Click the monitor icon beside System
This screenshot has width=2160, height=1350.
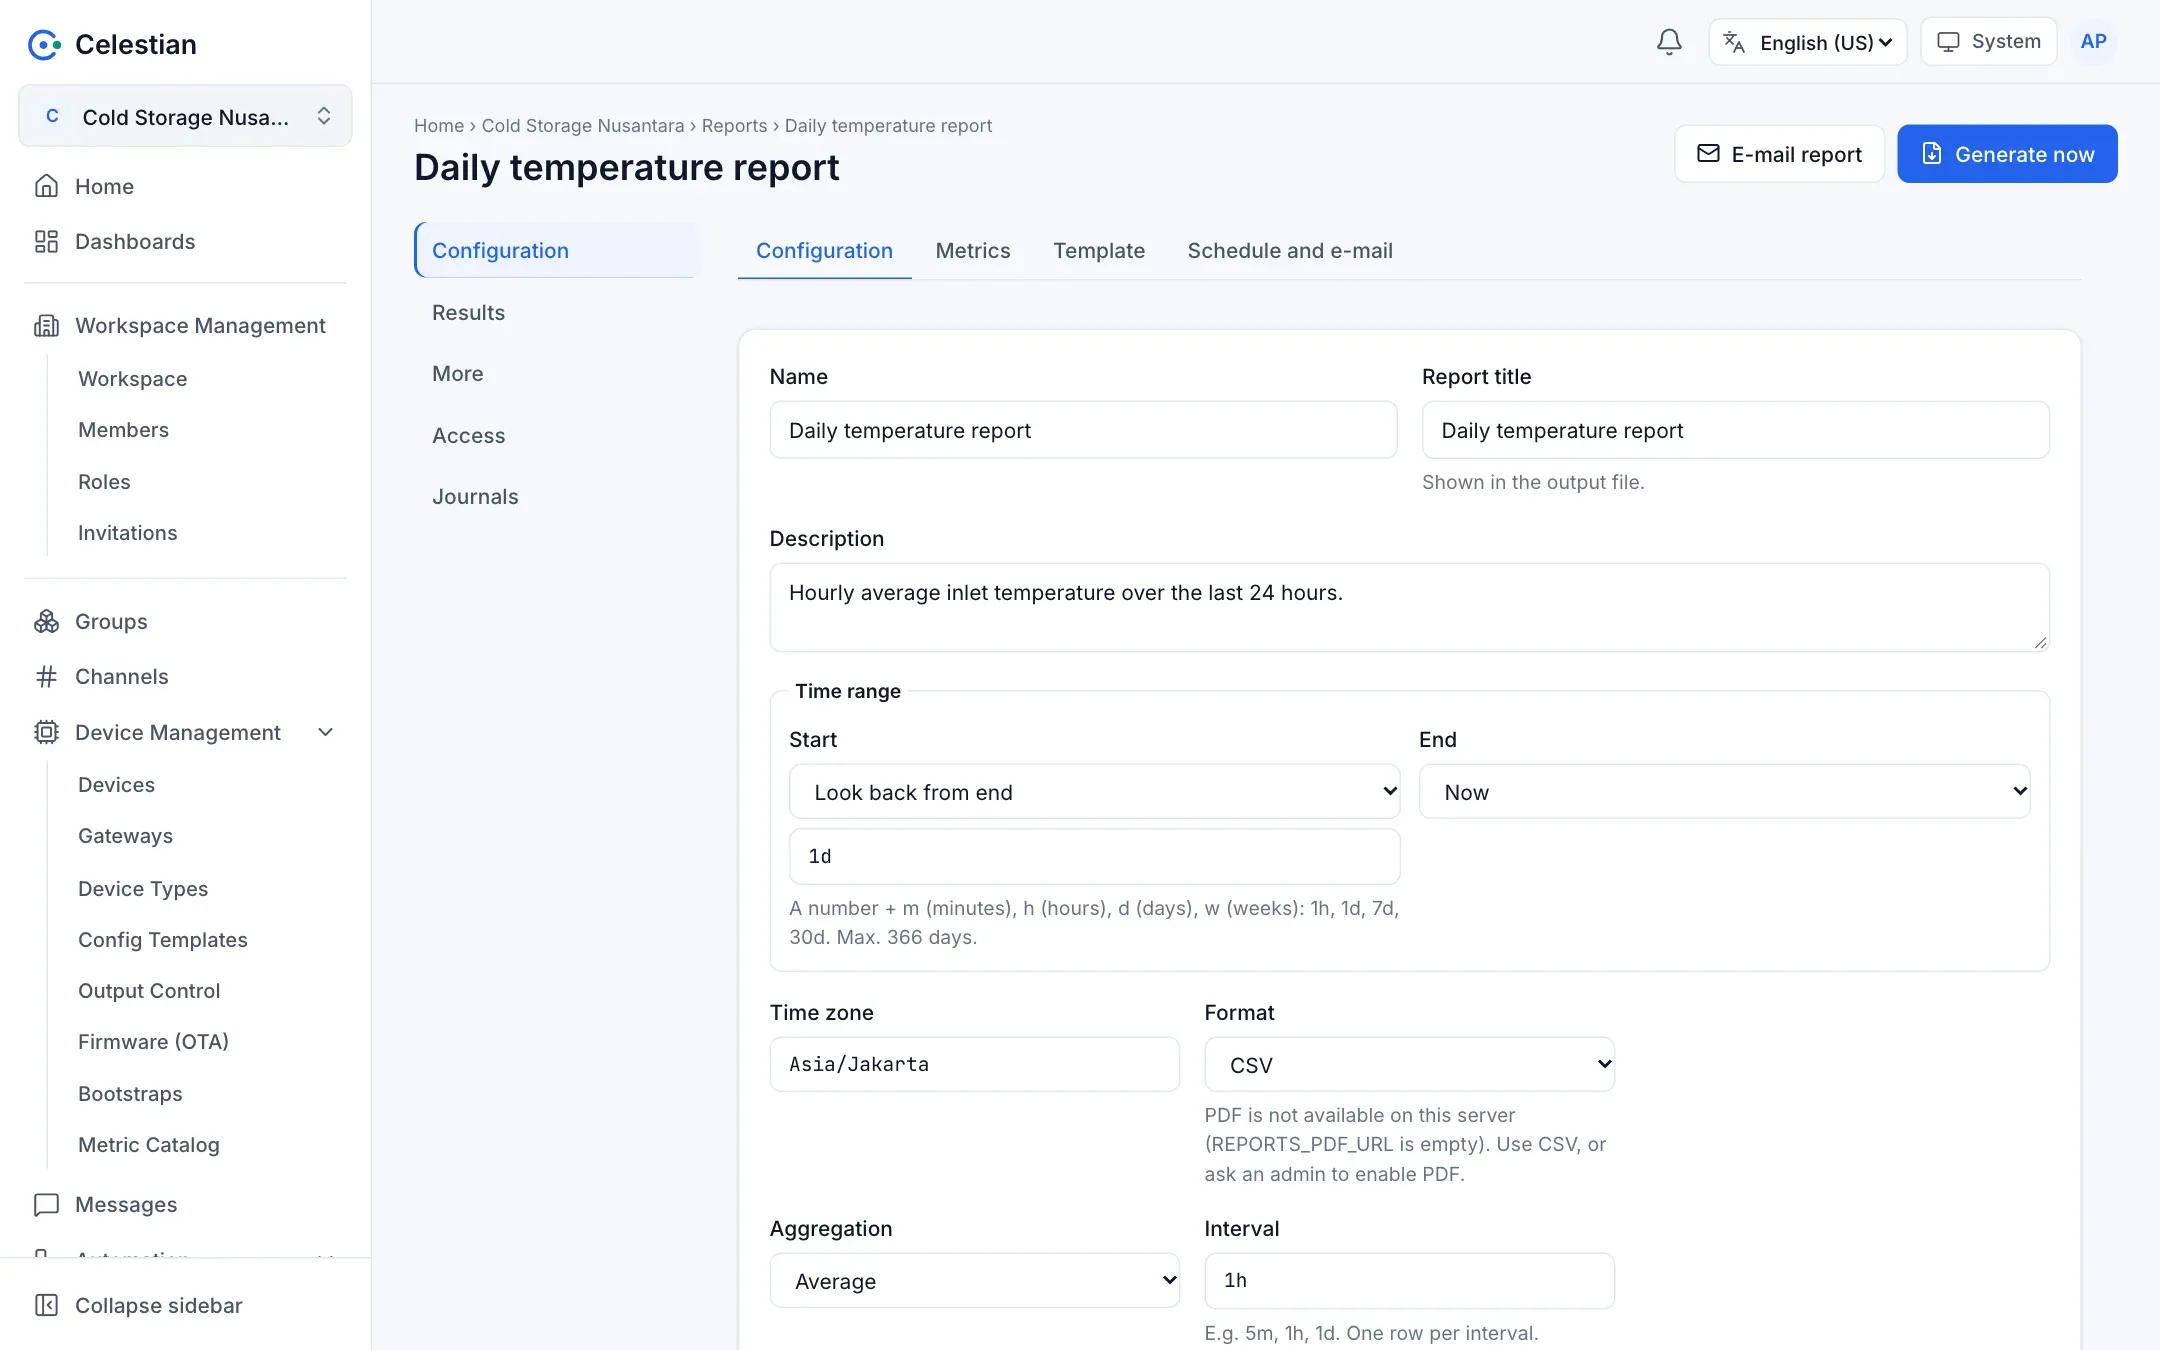click(x=1948, y=42)
